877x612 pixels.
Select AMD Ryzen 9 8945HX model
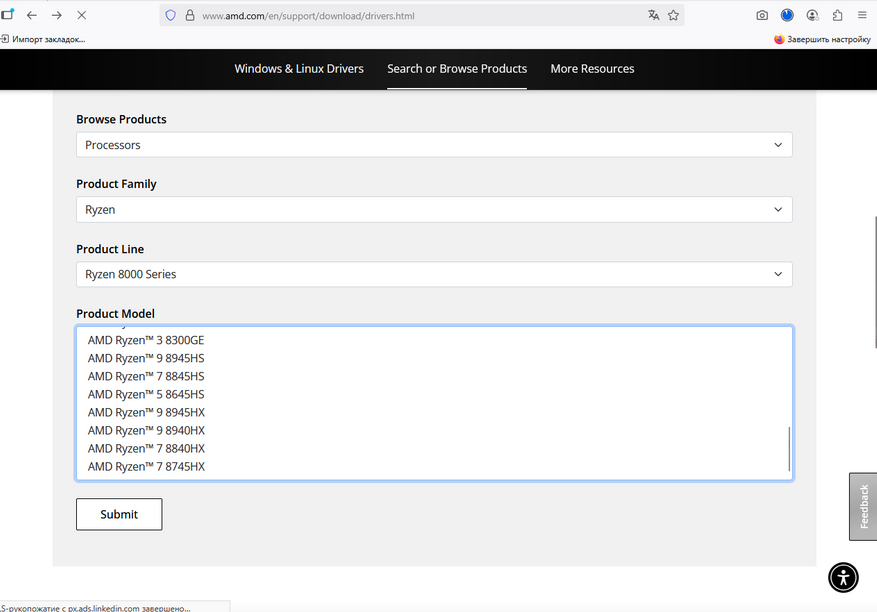tap(146, 412)
